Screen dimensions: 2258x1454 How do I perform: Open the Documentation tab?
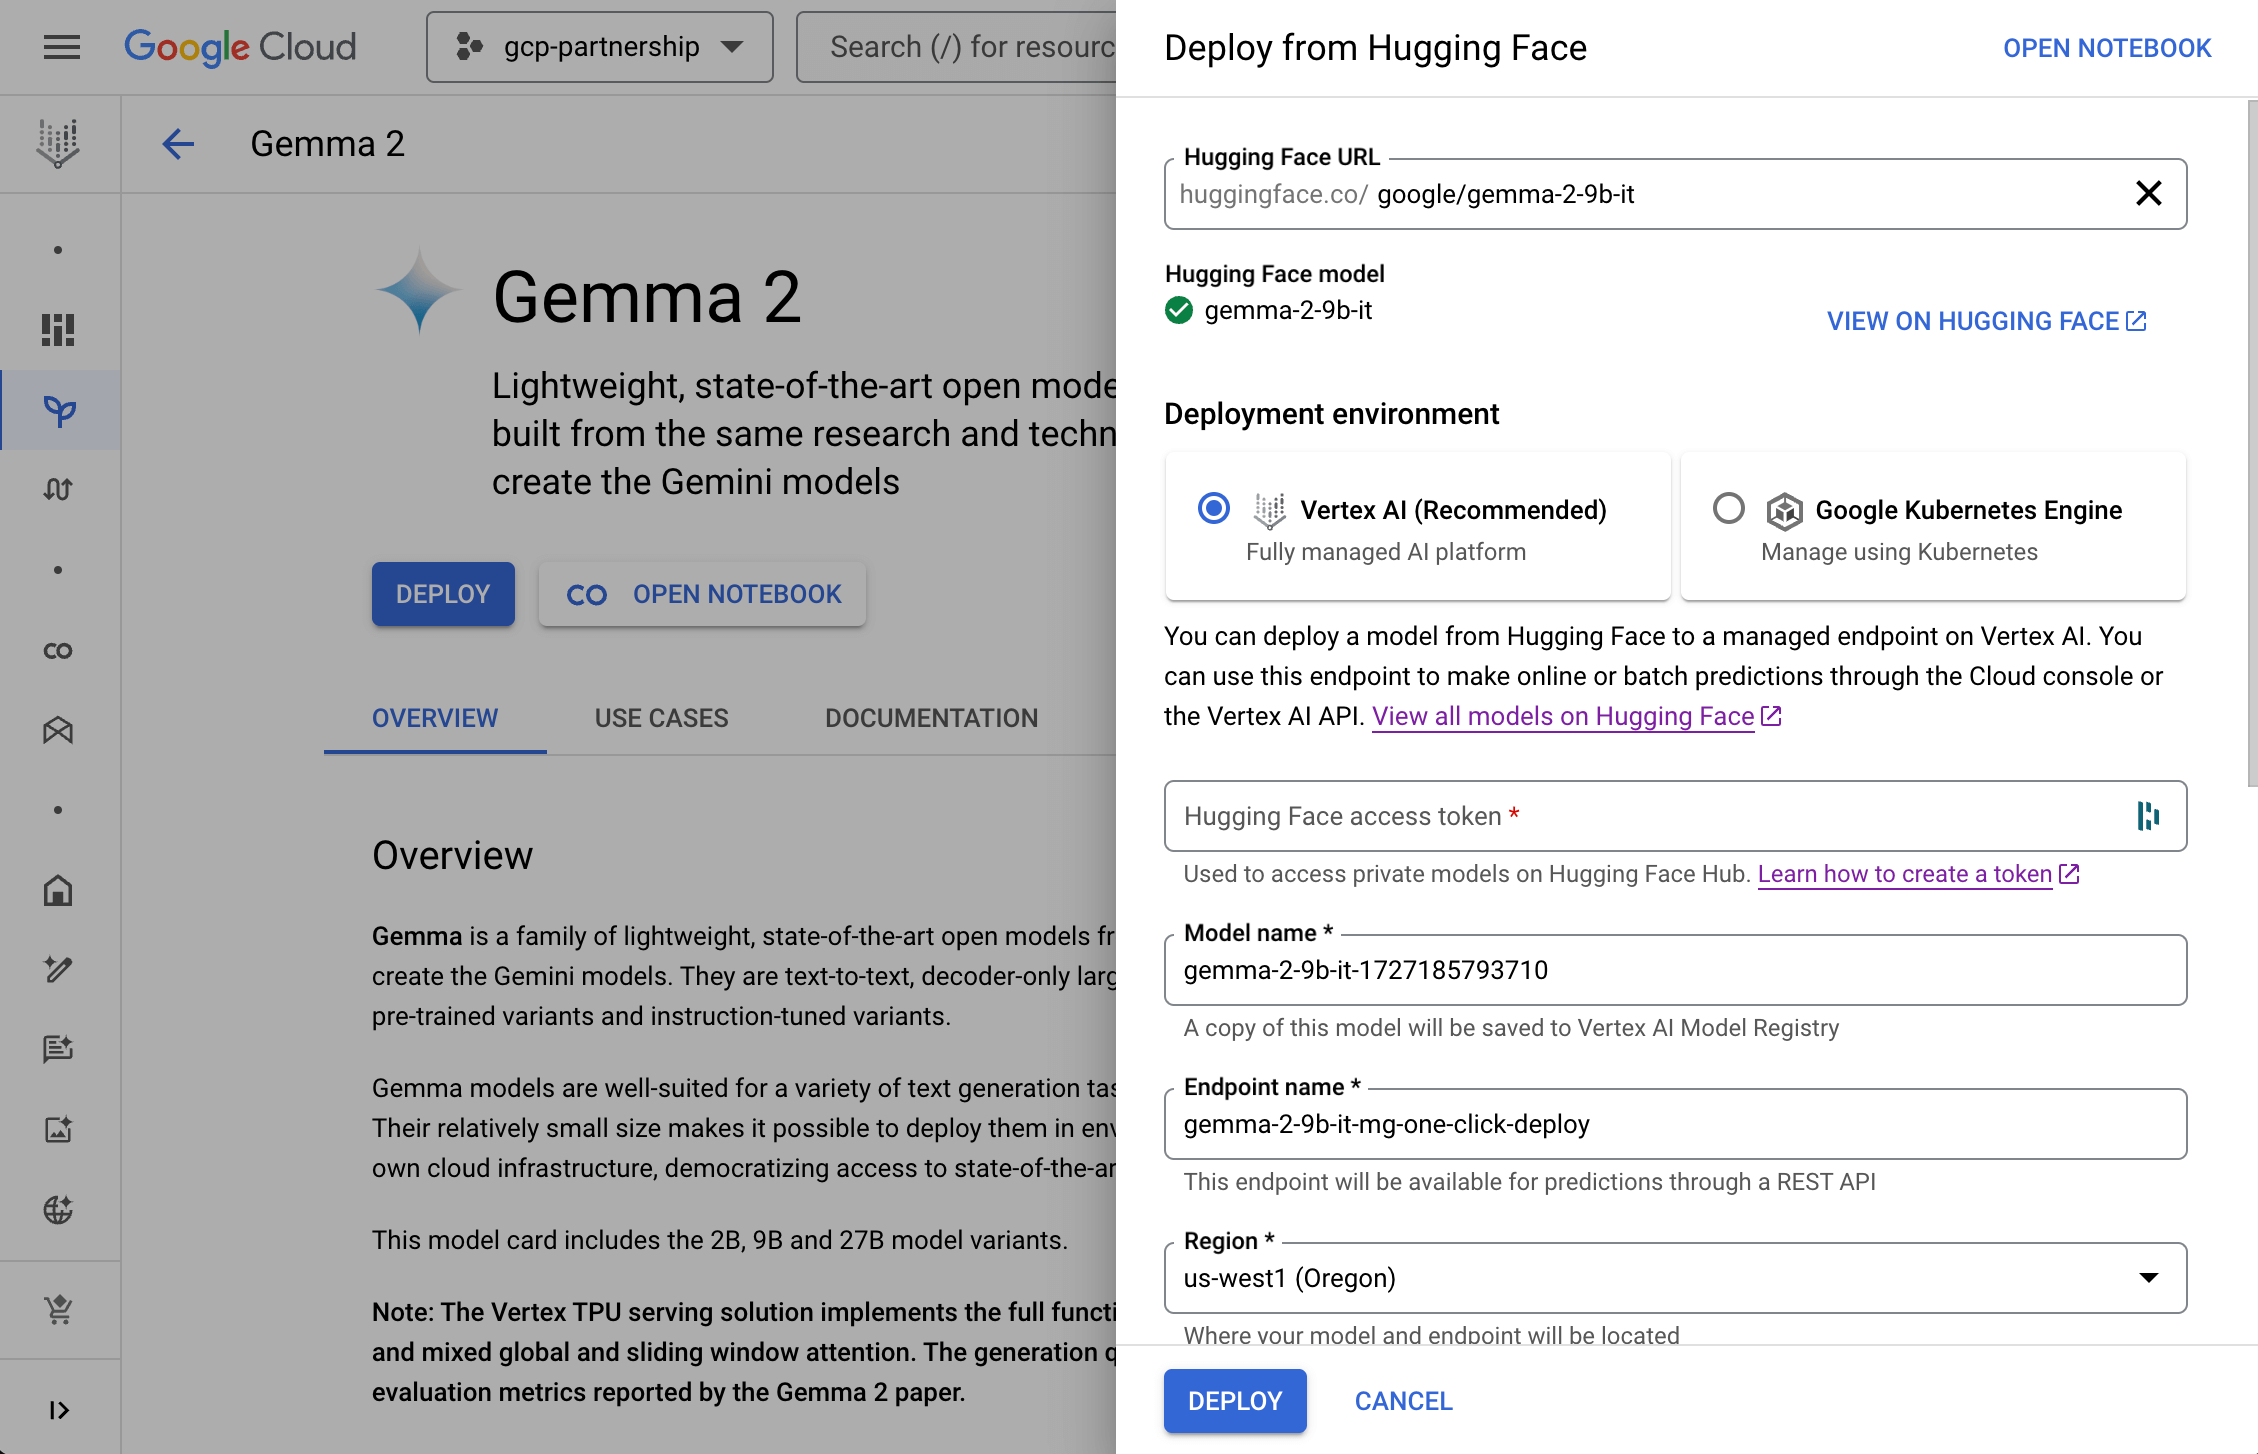point(931,718)
